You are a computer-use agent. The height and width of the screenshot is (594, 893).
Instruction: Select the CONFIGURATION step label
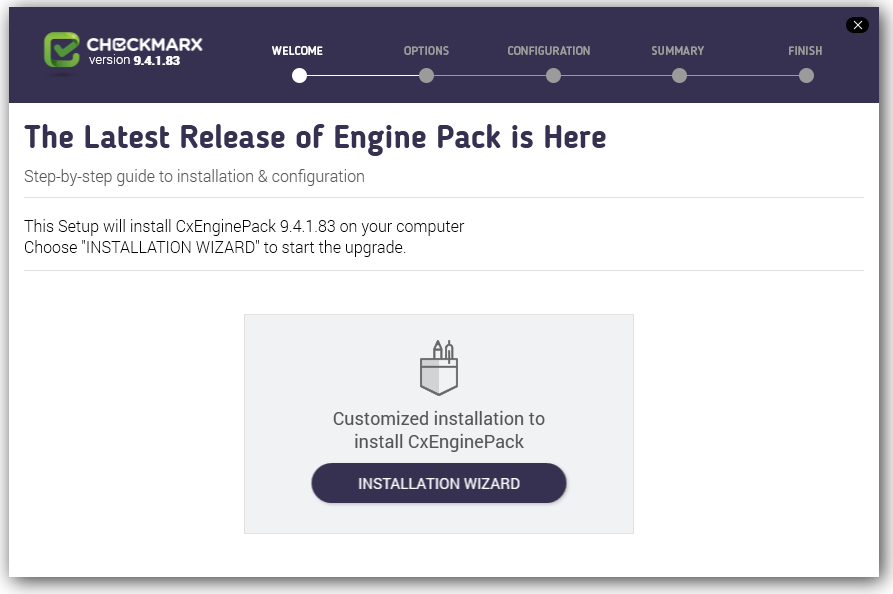pyautogui.click(x=548, y=51)
